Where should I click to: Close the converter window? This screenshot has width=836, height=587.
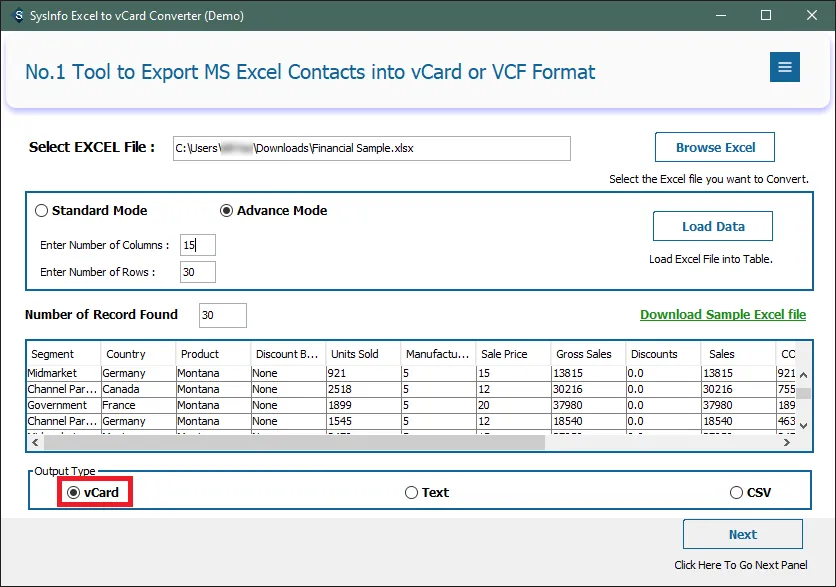point(811,15)
